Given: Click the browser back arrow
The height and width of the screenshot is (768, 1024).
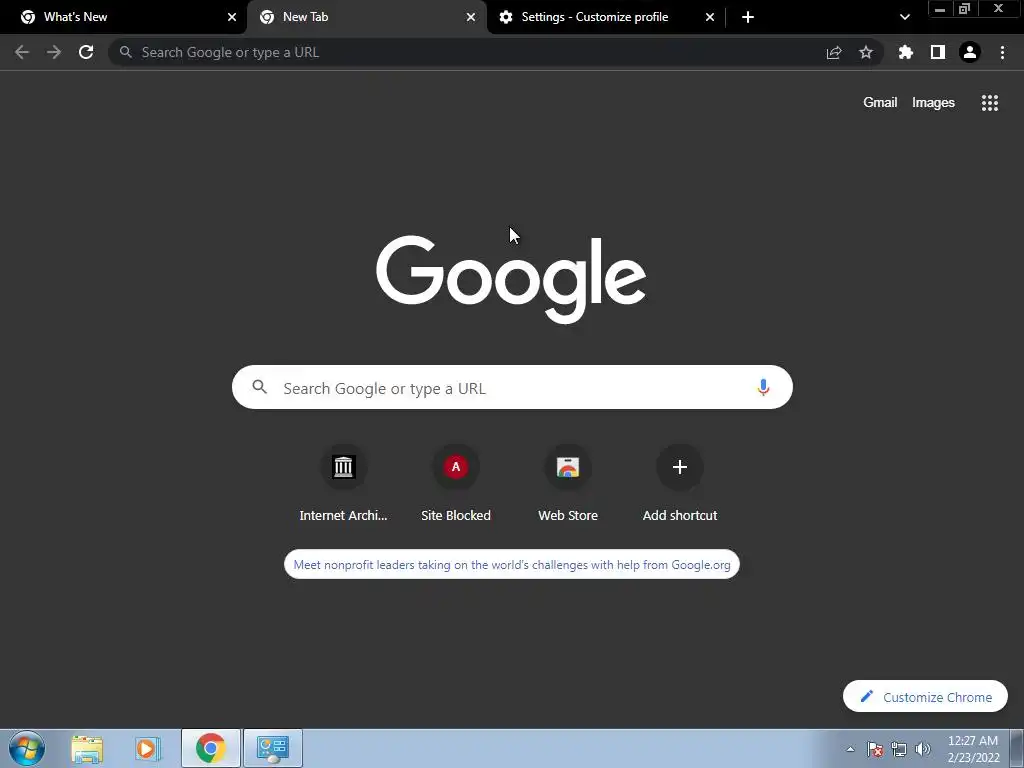Looking at the screenshot, I should click(x=22, y=52).
